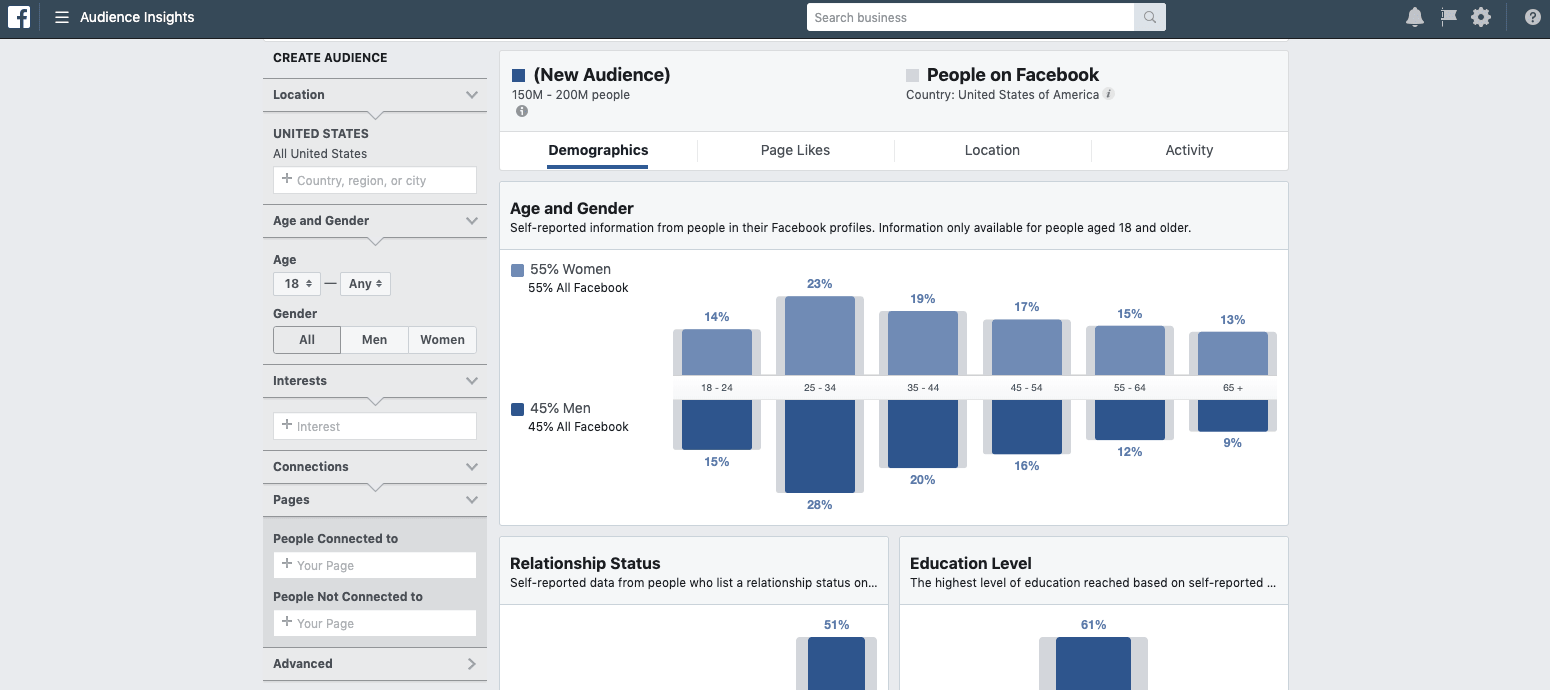Screen dimensions: 1550x690
Task: Click the info icon below the audience size
Action: pyautogui.click(x=521, y=111)
